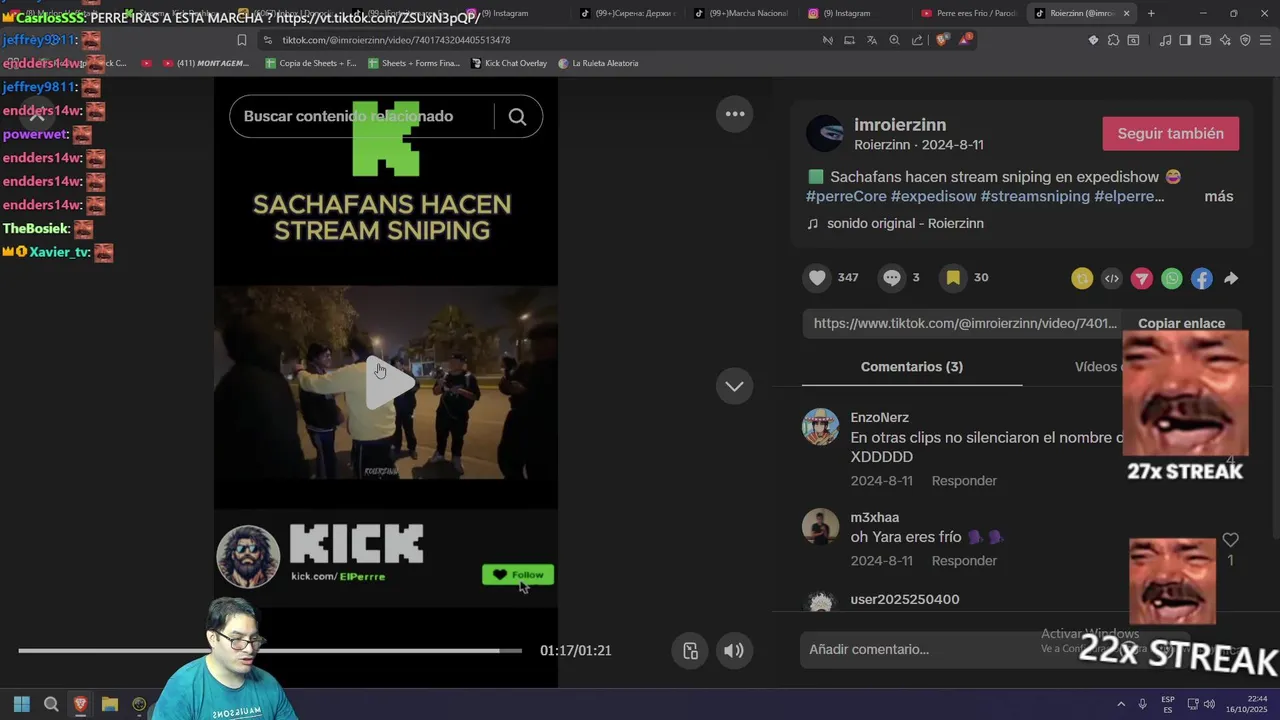Open the #perreCore hashtag
1280x720 pixels.
(x=846, y=196)
